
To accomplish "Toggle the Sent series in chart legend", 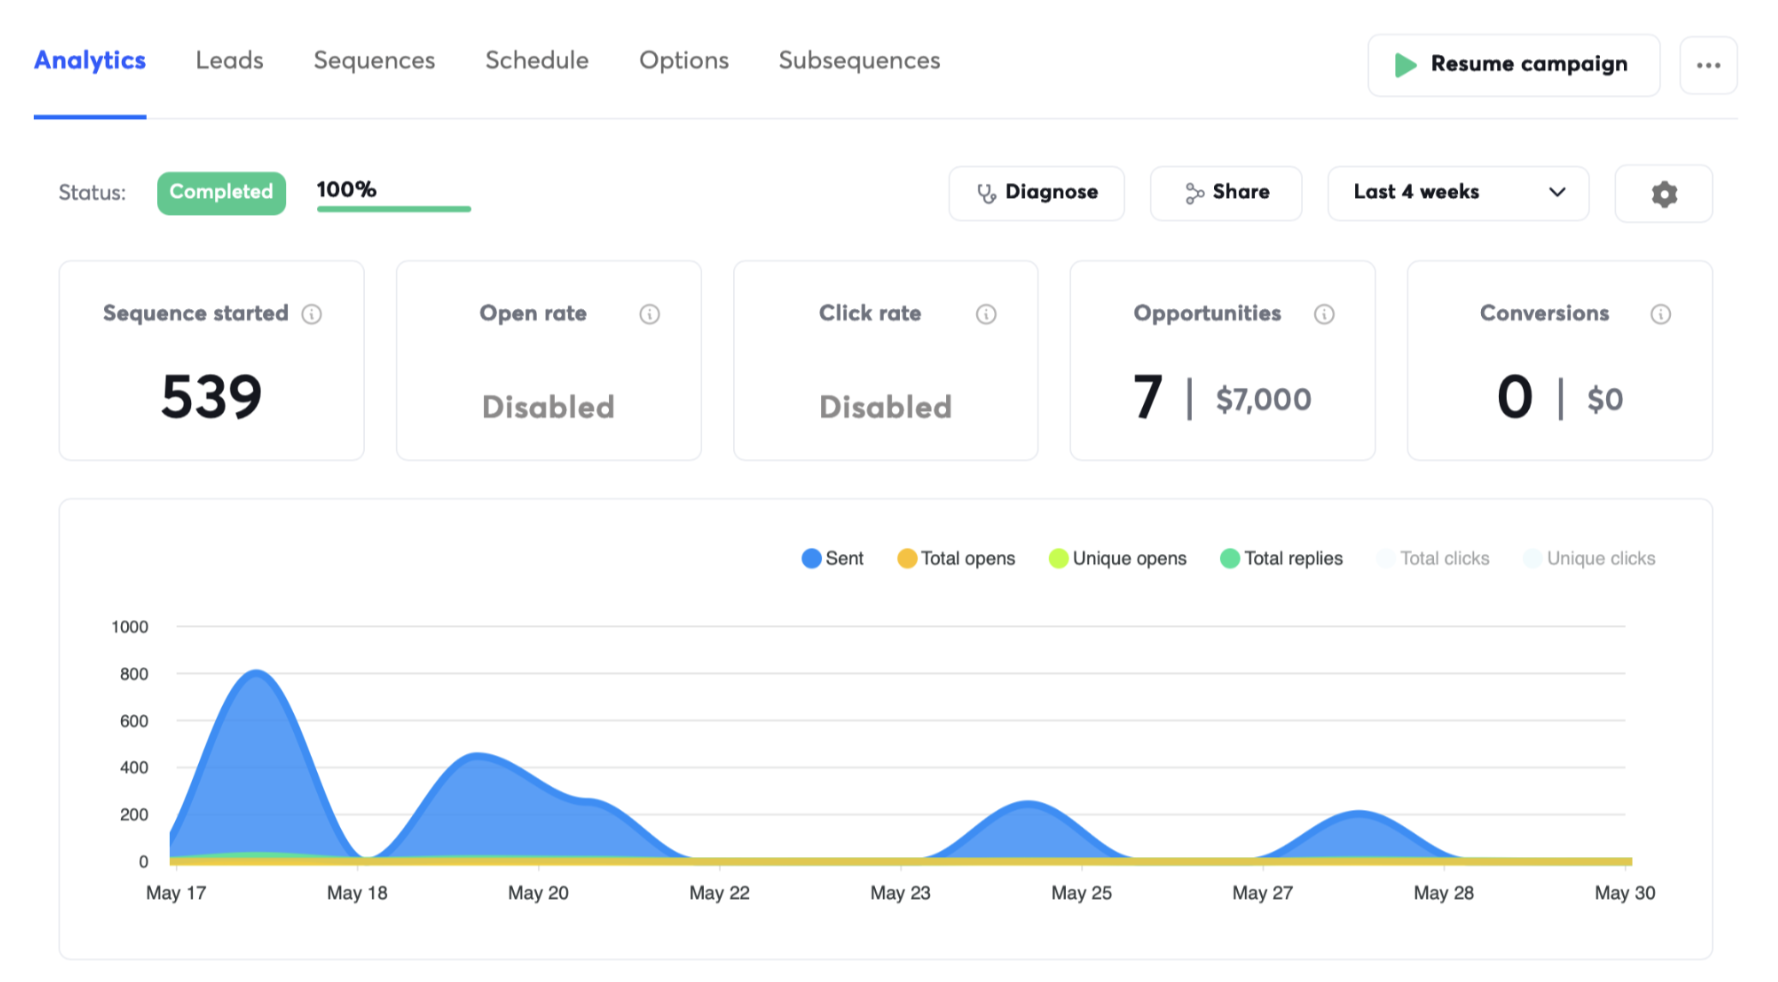I will coord(832,558).
